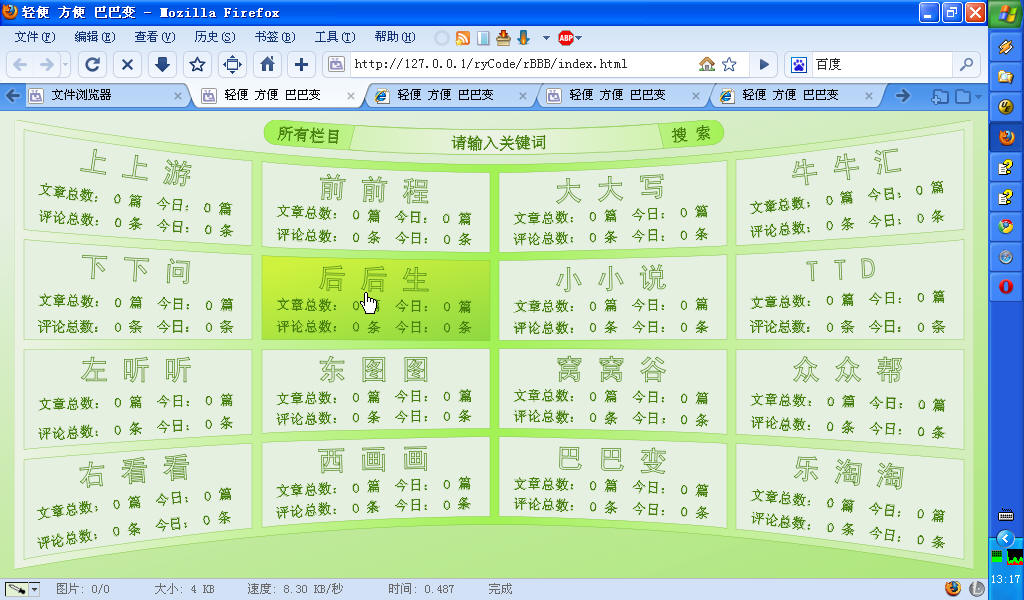Open the Baidu search engine selector
1024x600 pixels.
pos(799,64)
